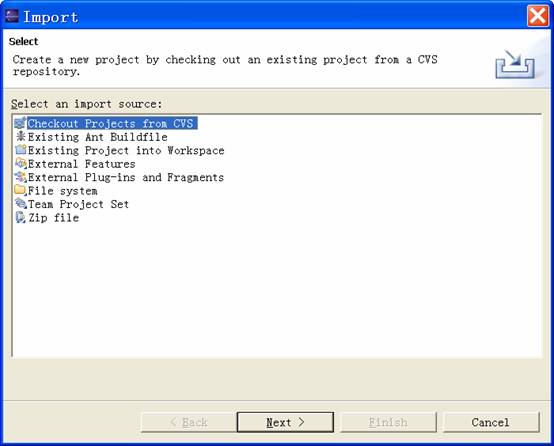Select File system import source
Image resolution: width=554 pixels, height=446 pixels.
click(62, 191)
